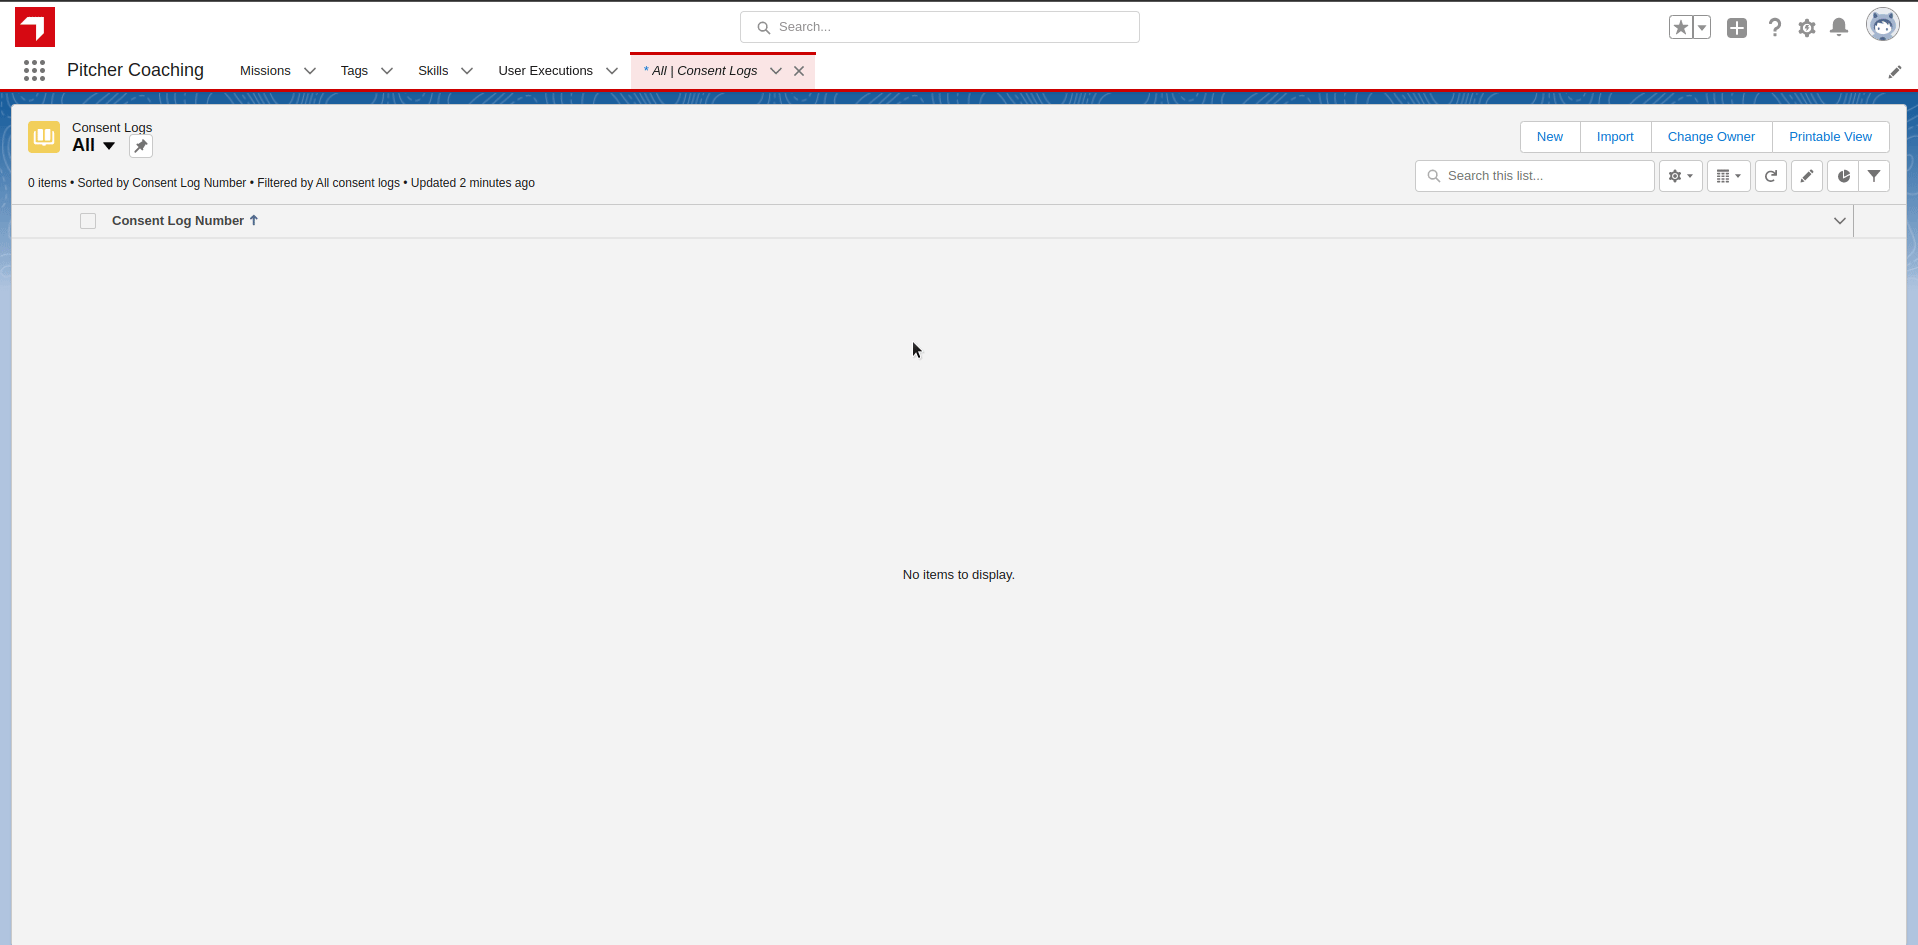The width and height of the screenshot is (1918, 945).
Task: Open the Setup gear icon
Action: pos(1806,28)
